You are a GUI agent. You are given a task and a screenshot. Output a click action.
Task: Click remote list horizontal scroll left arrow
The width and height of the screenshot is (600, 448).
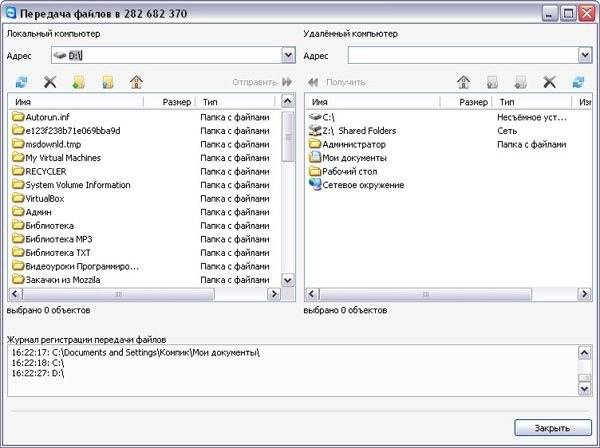tap(312, 294)
